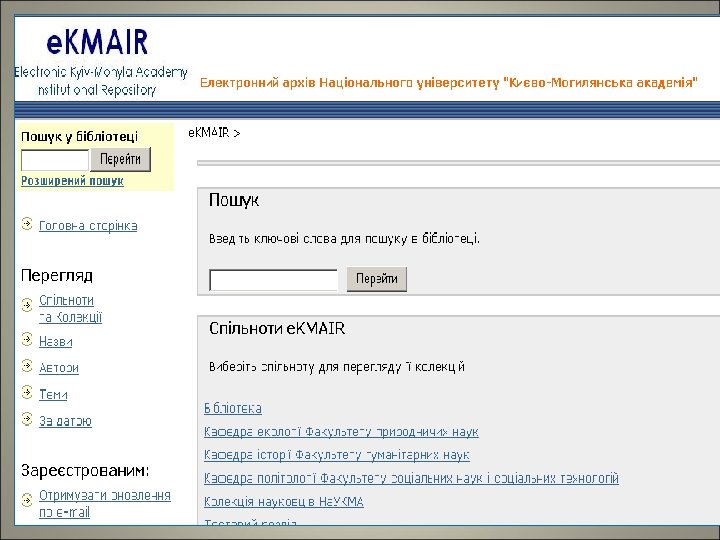Click the Пошук у бібліотеці label
Screen dimensions: 720x540
point(79,137)
